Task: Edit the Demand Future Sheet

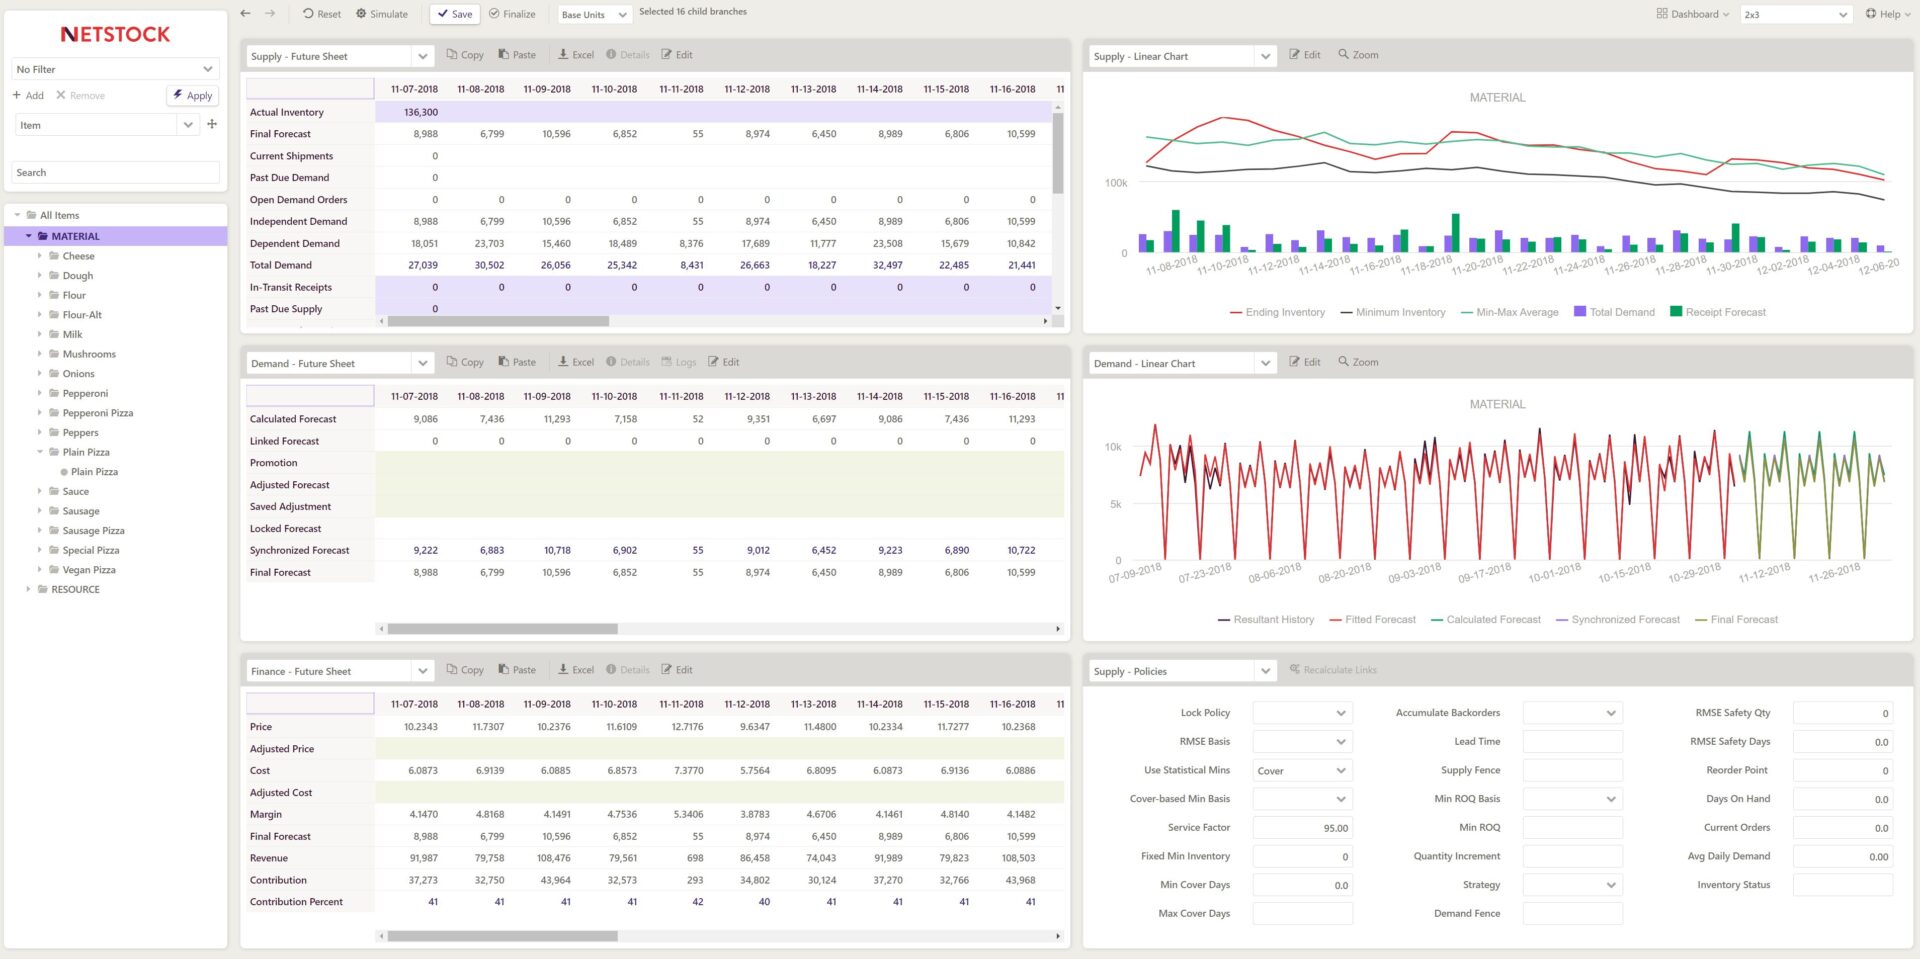Action: tap(724, 362)
